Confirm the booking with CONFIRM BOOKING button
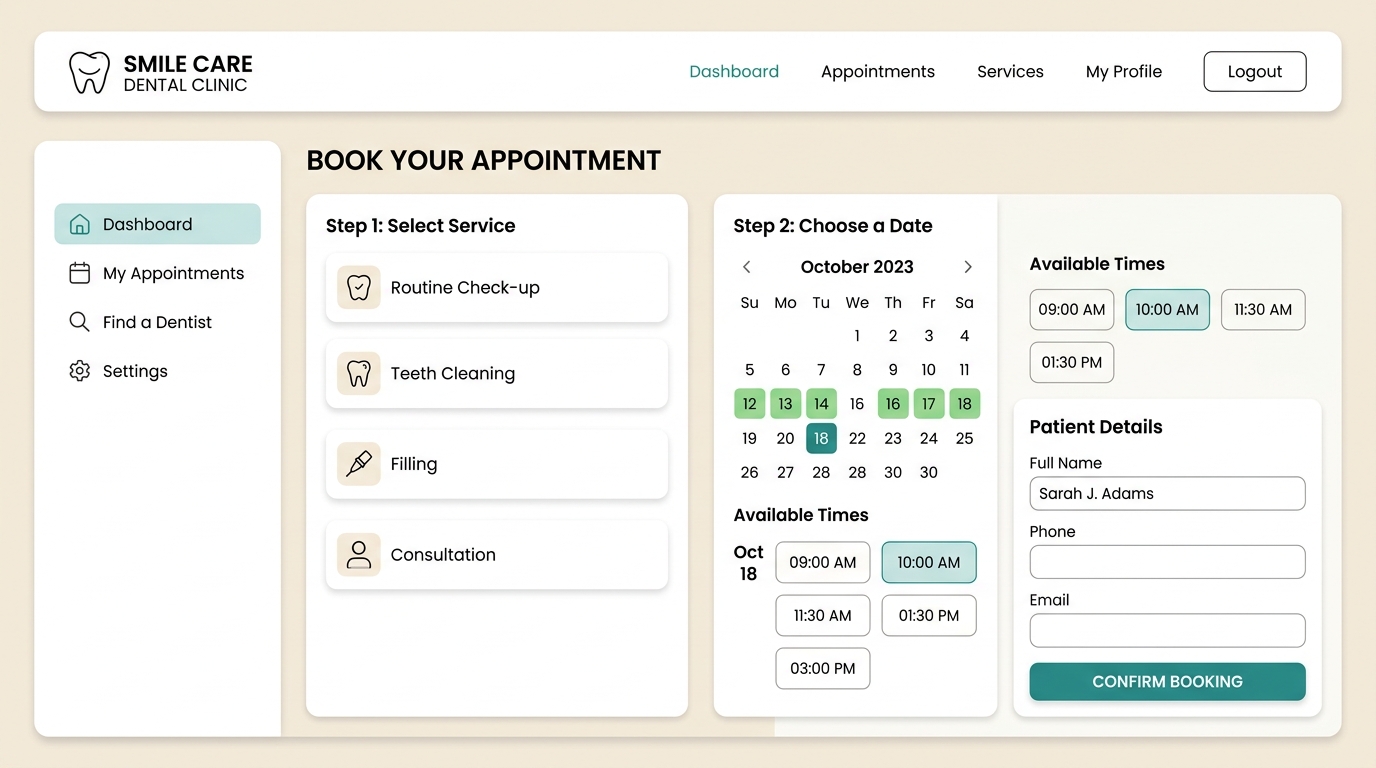The image size is (1376, 768). click(1167, 681)
